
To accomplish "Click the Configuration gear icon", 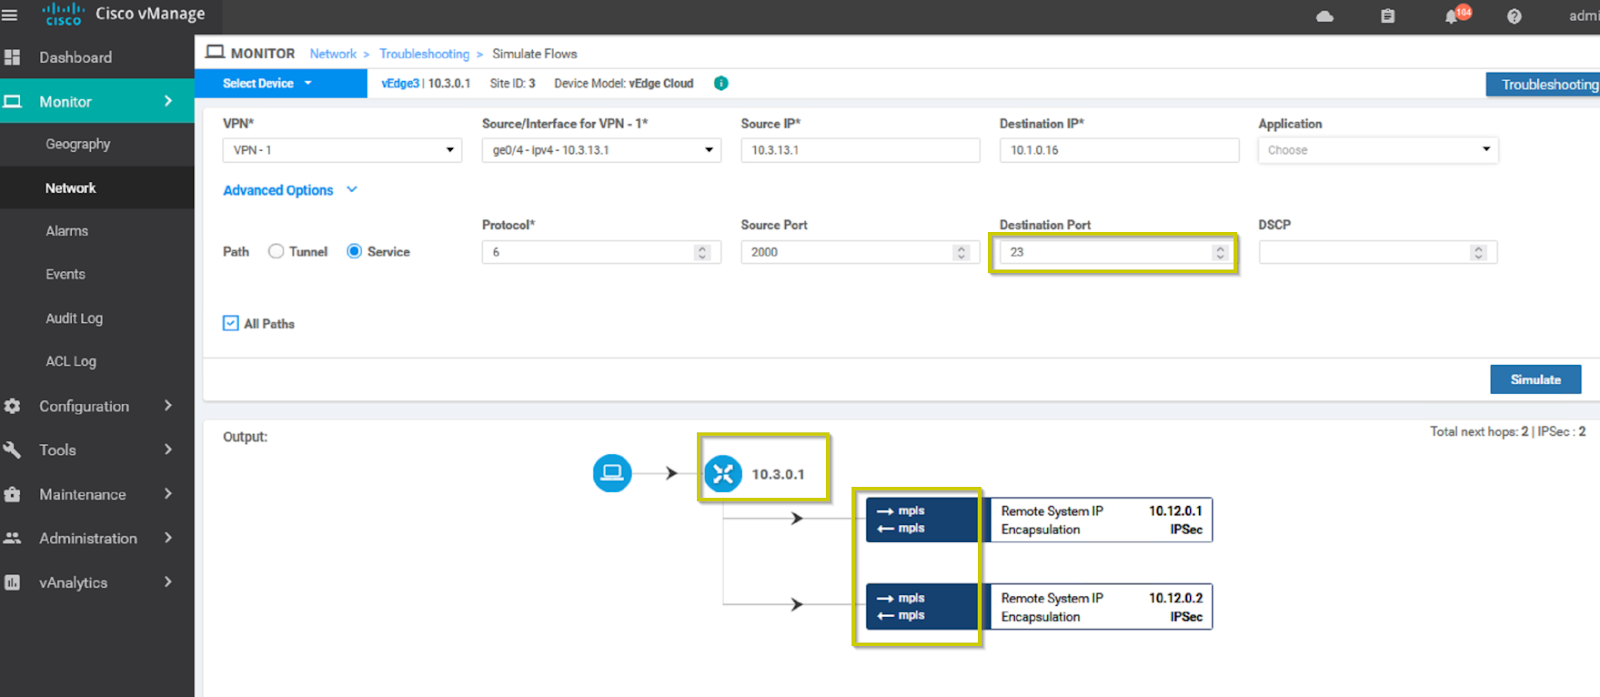I will [x=12, y=406].
